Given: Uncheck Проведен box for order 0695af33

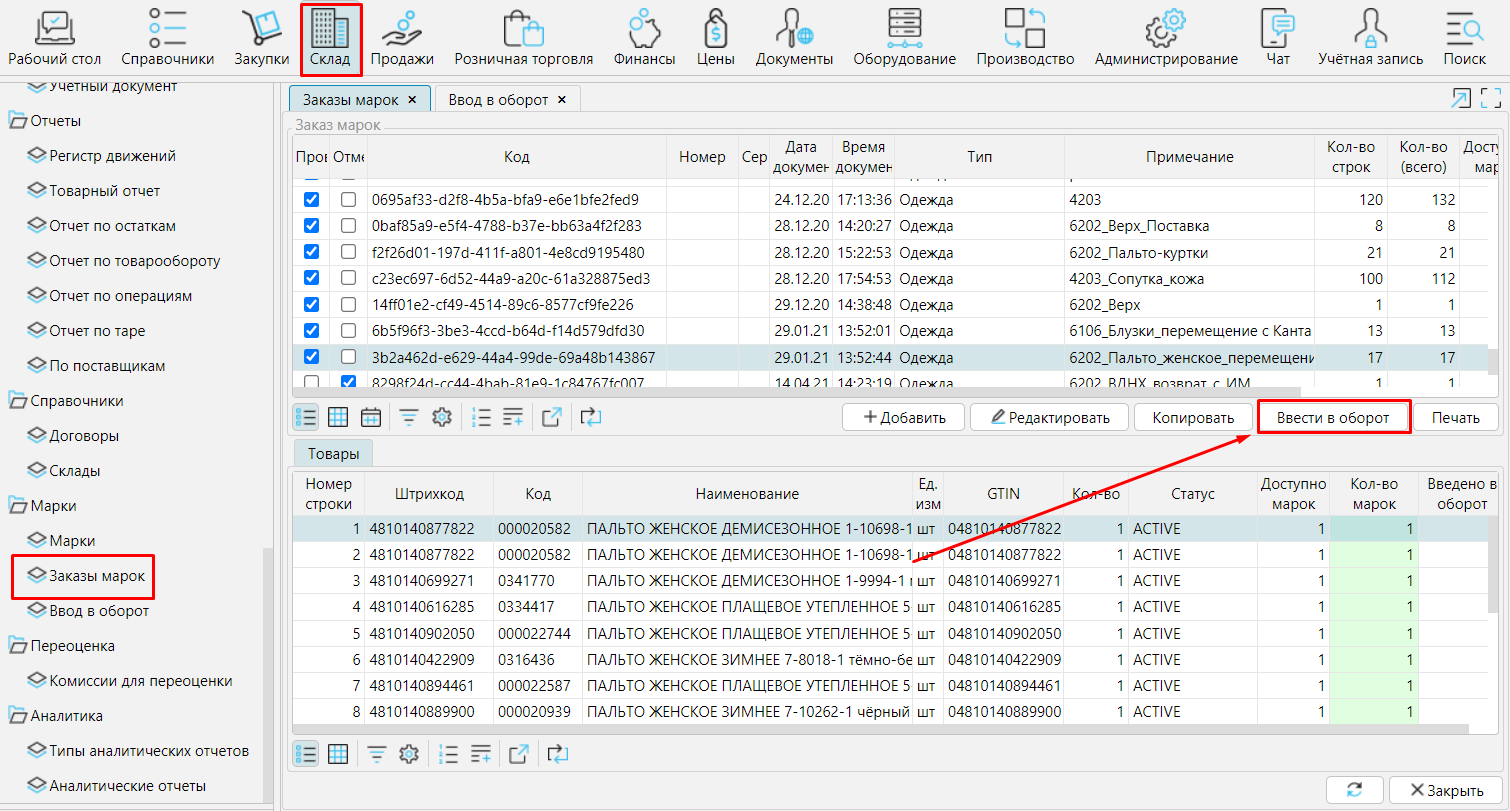Looking at the screenshot, I should tap(311, 200).
